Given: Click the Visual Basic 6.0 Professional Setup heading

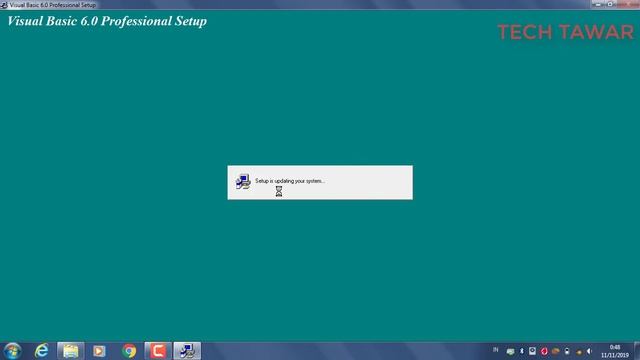Looking at the screenshot, I should pos(107,21).
